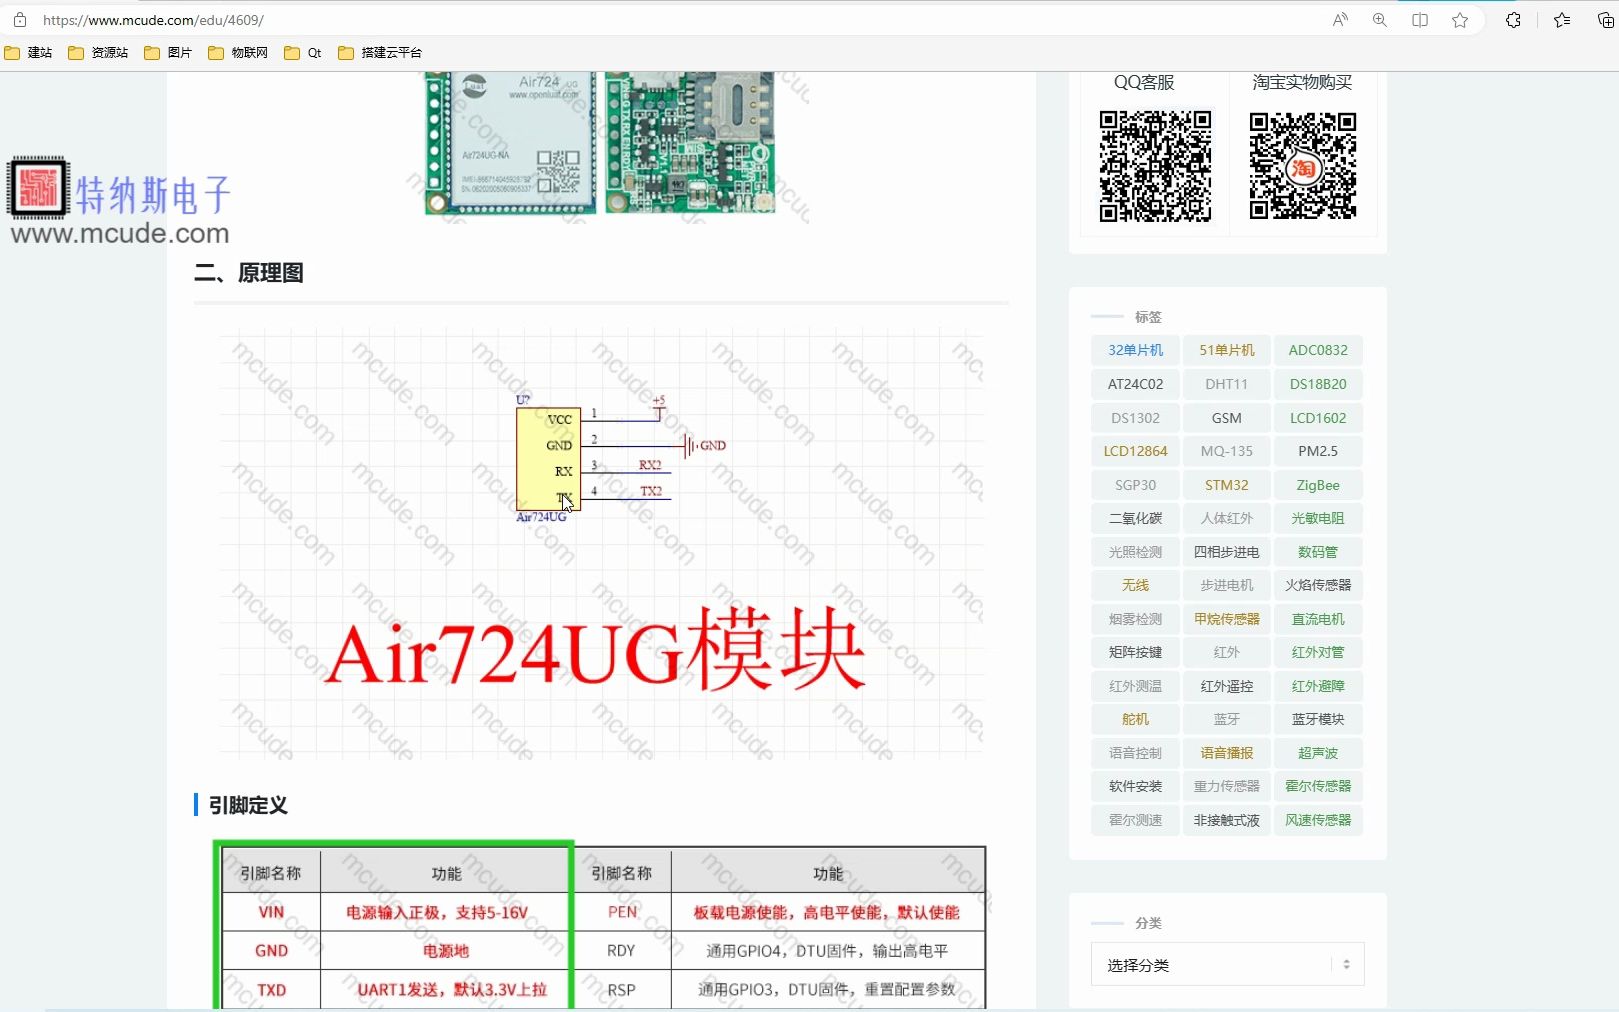Open the 无线 tag

pyautogui.click(x=1135, y=585)
